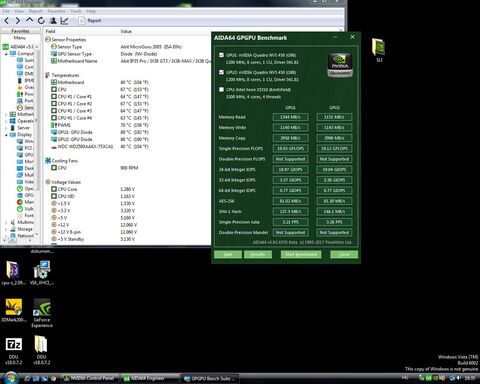Screen dimensions: 480x384
Task: Click the Up arrow toolbar icon
Action: click(x=29, y=20)
